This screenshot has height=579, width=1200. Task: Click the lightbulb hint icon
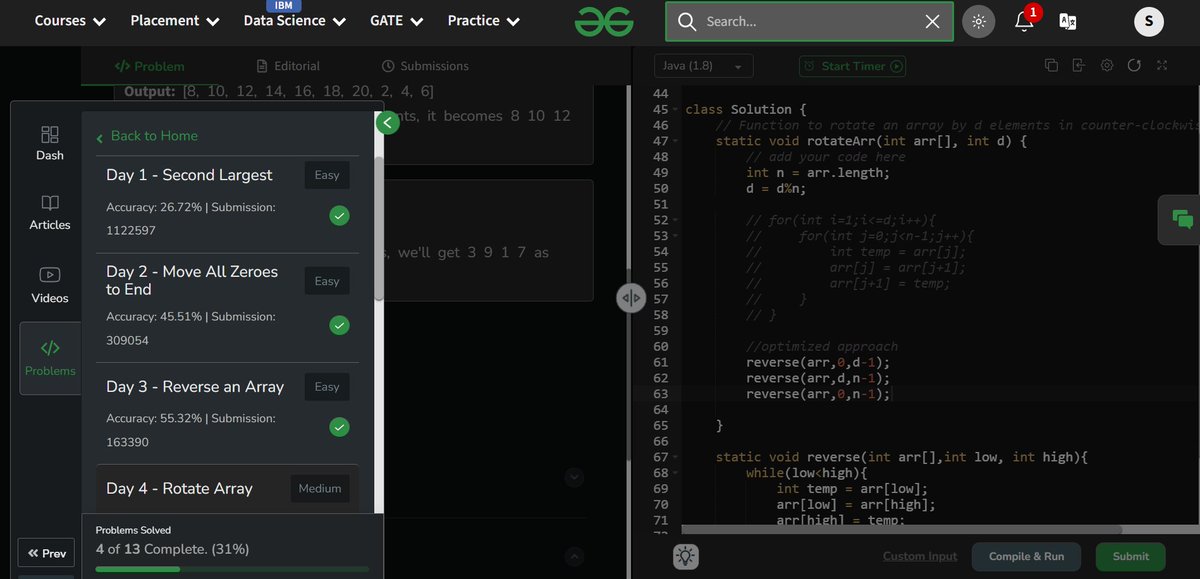click(x=685, y=557)
